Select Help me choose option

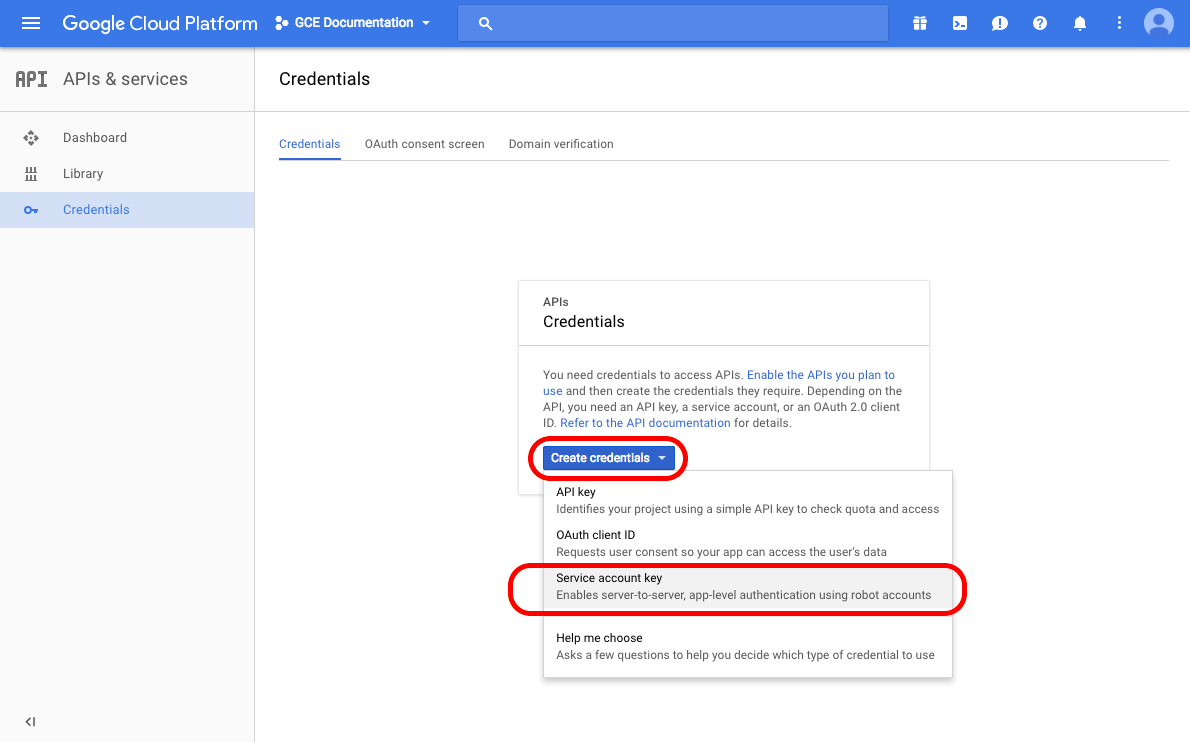pos(748,646)
